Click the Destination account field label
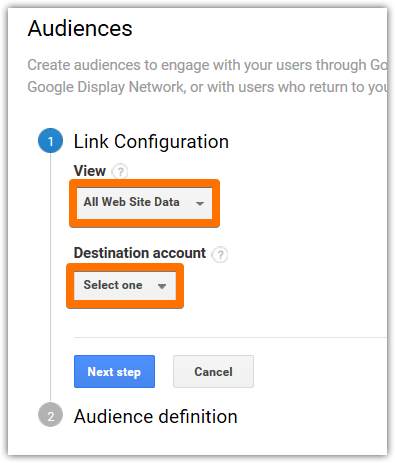Viewport: 395px width, 463px height. [x=140, y=253]
